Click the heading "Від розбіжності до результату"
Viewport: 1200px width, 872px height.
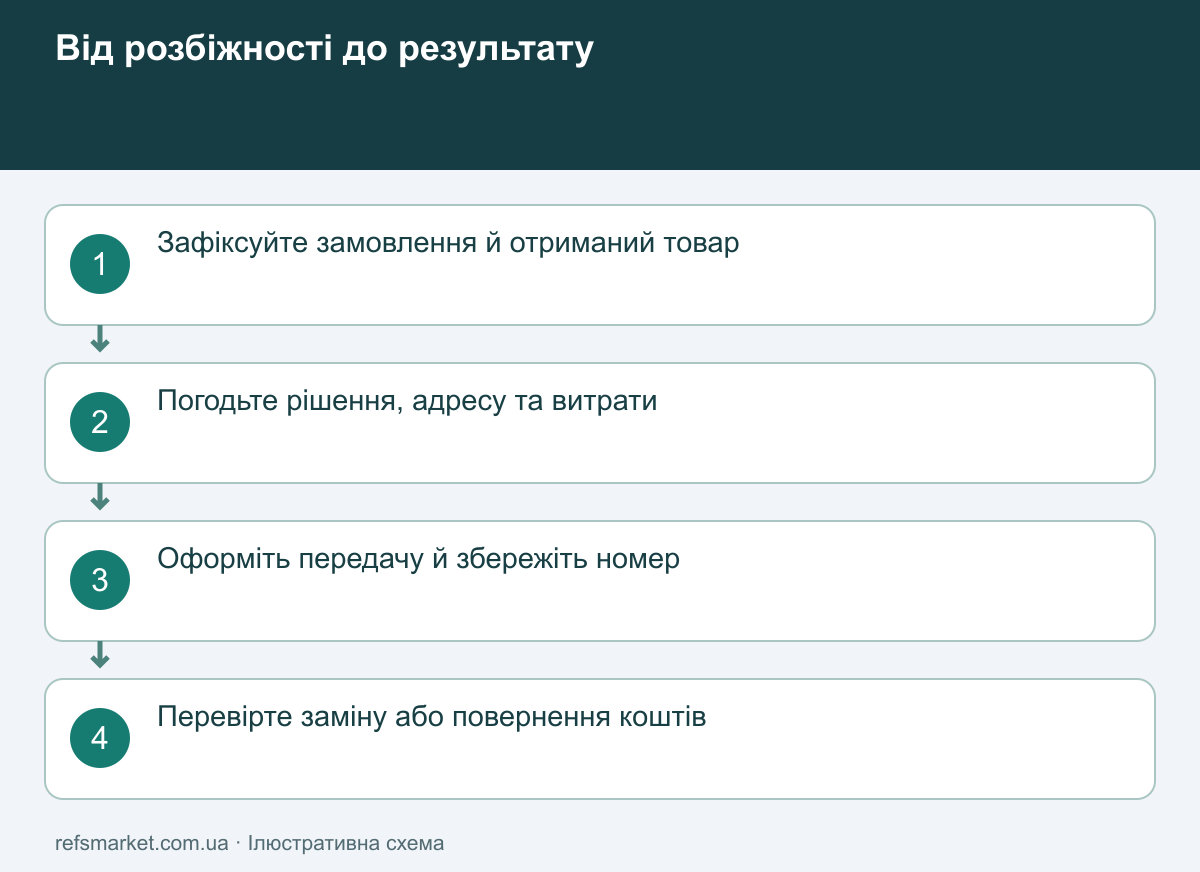[324, 49]
